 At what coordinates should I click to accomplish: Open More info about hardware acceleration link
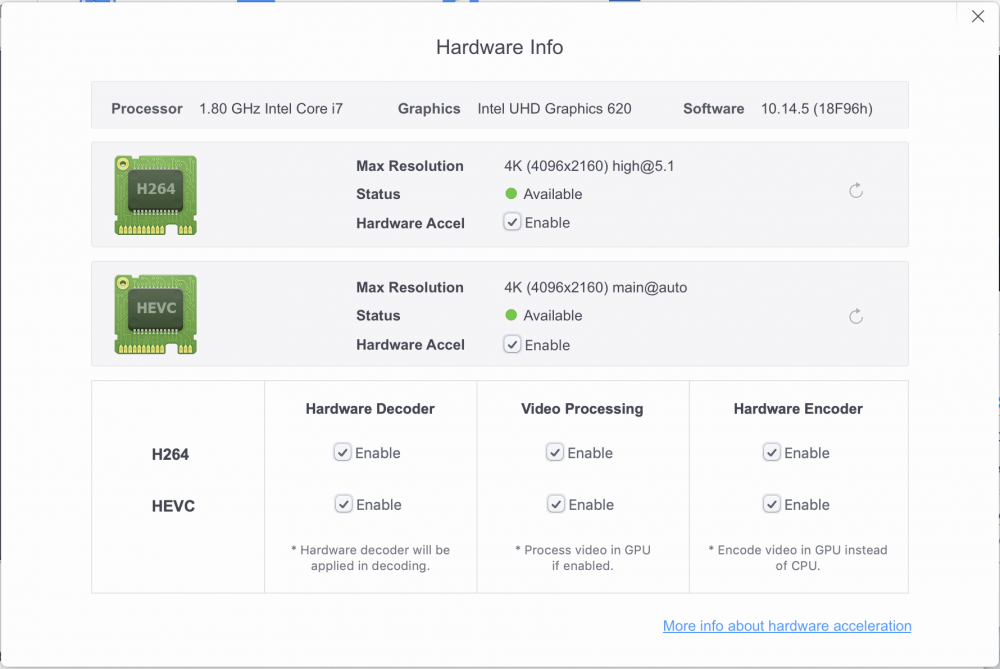point(787,626)
